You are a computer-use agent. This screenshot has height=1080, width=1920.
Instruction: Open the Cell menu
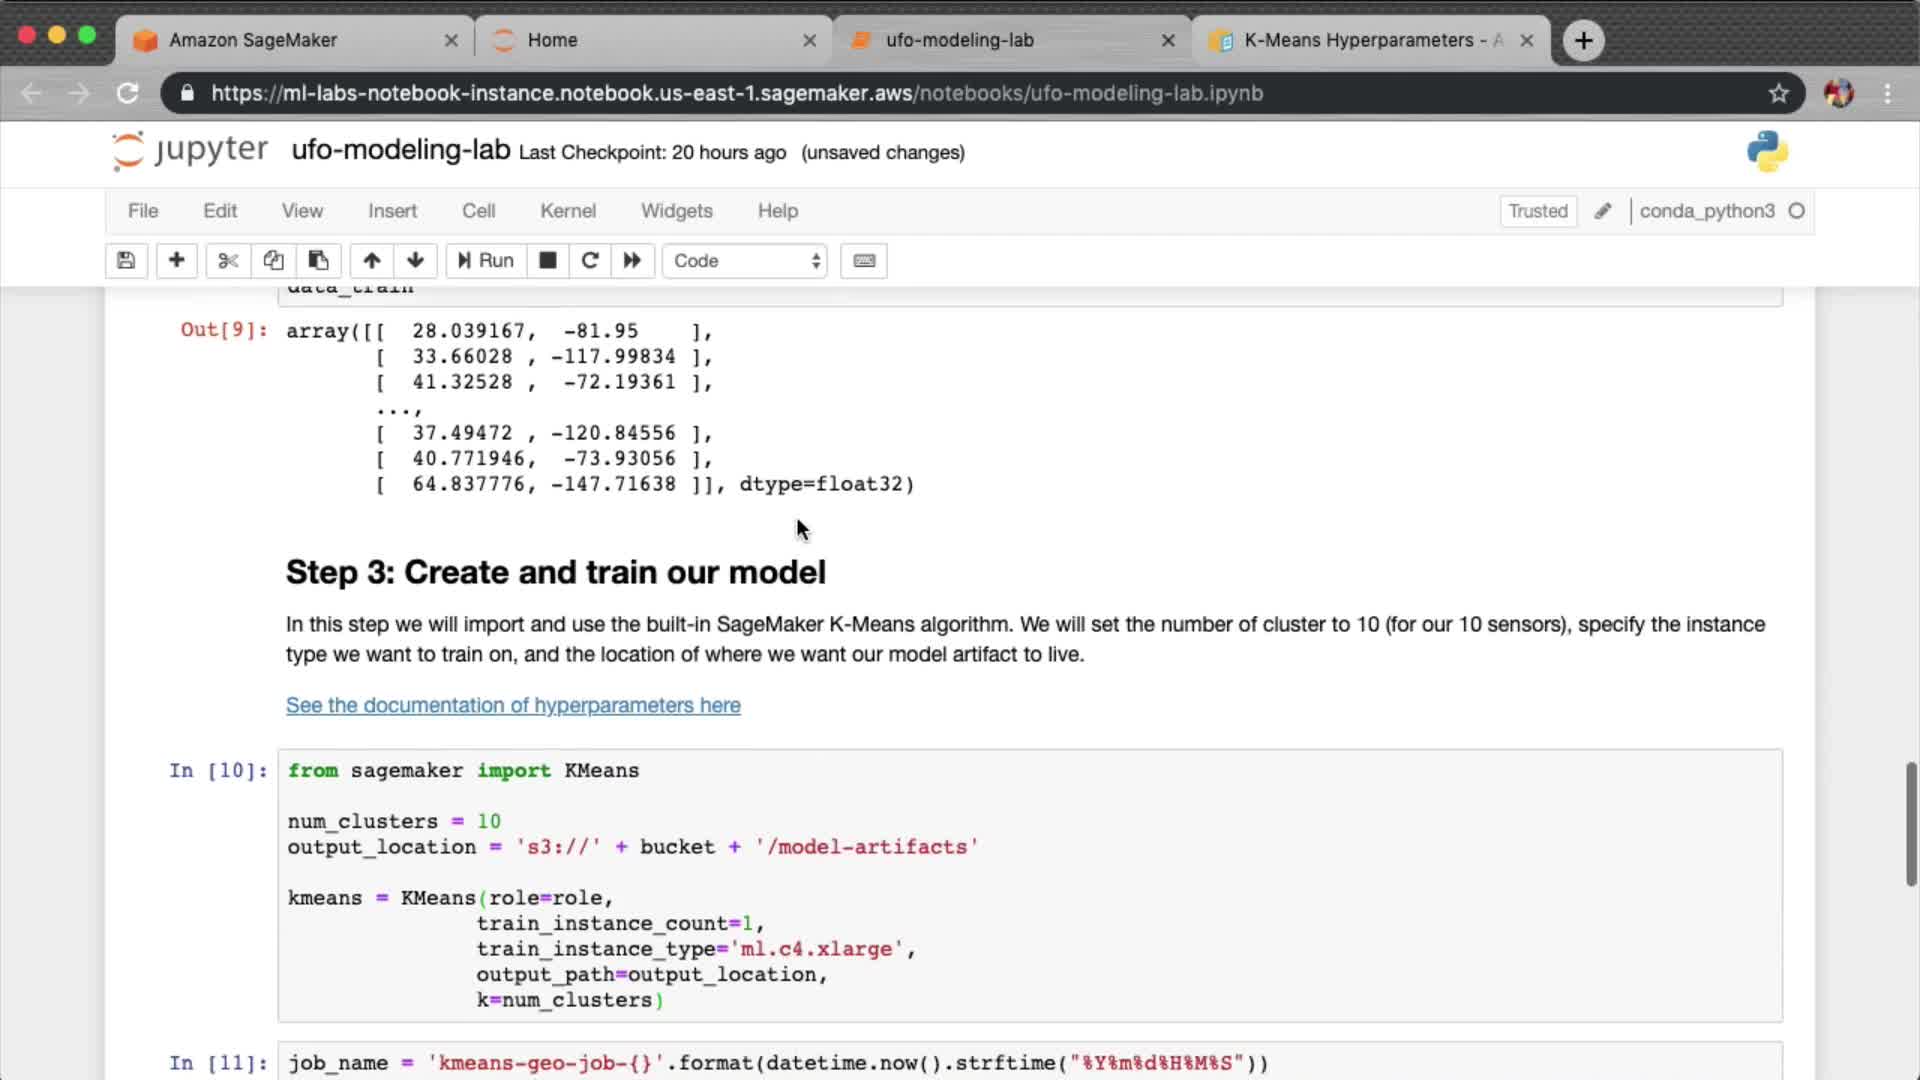coord(478,211)
